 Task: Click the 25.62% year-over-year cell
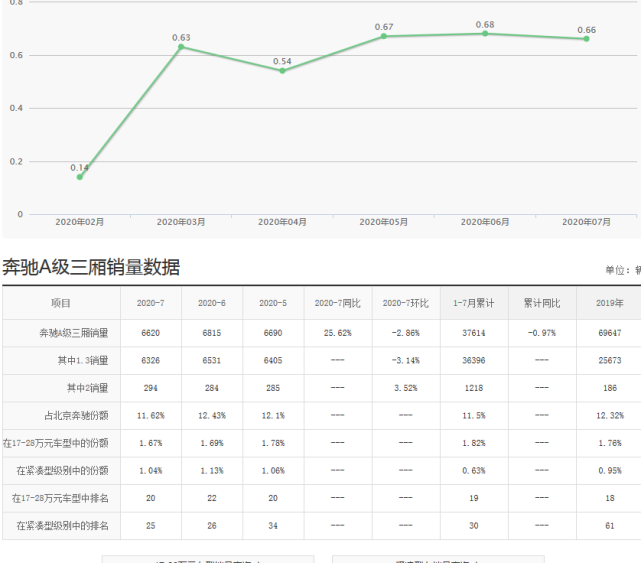tap(338, 333)
